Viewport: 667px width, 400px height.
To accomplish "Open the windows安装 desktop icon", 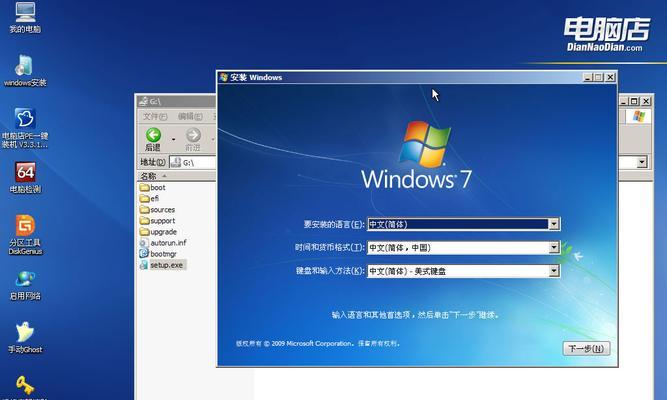I will point(25,71).
